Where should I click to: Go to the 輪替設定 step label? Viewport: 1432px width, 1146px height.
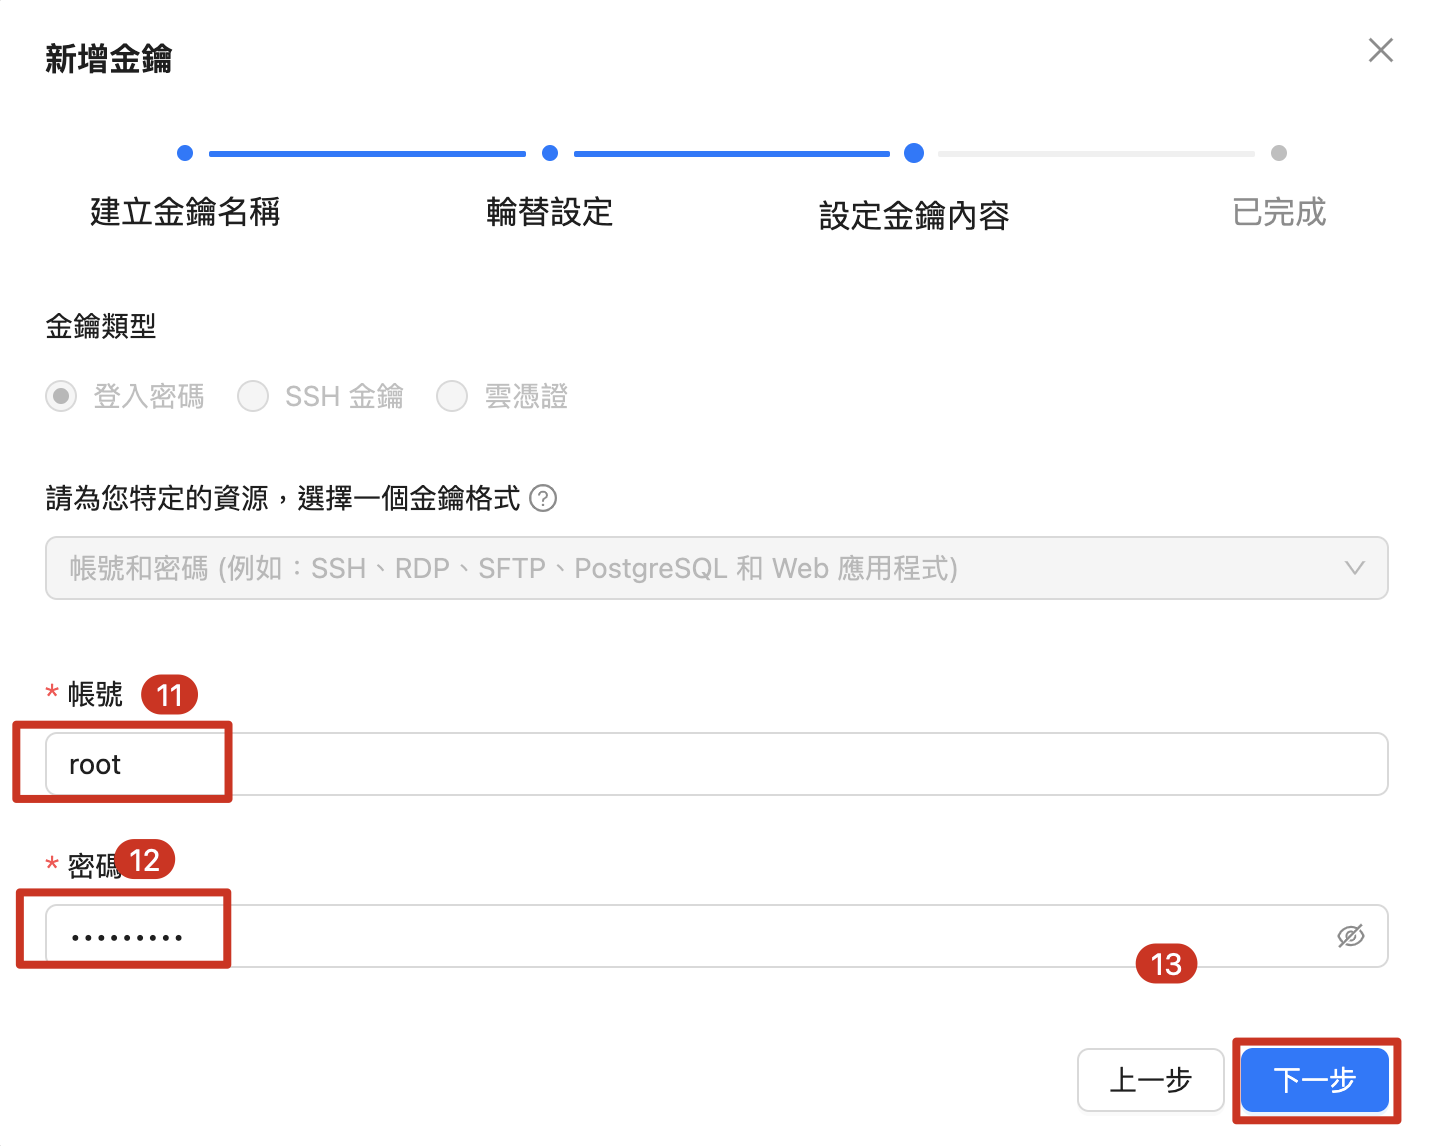tap(549, 212)
